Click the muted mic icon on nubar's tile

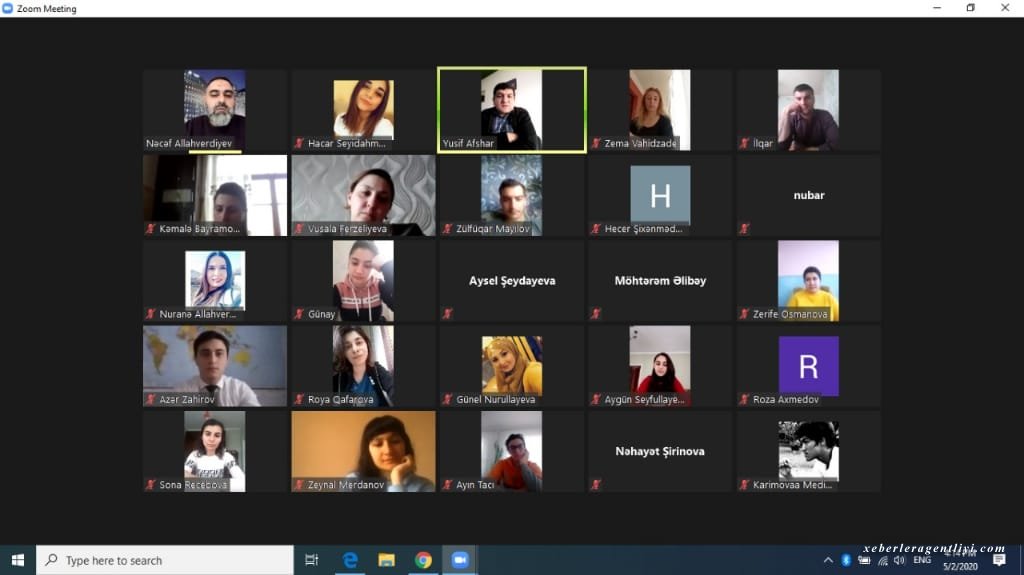(744, 229)
